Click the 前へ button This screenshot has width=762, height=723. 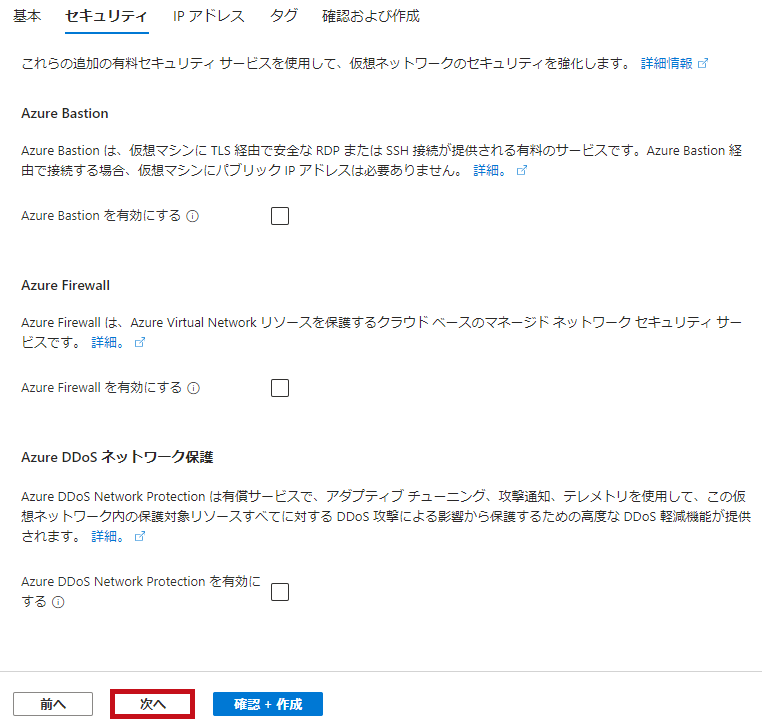coord(53,704)
